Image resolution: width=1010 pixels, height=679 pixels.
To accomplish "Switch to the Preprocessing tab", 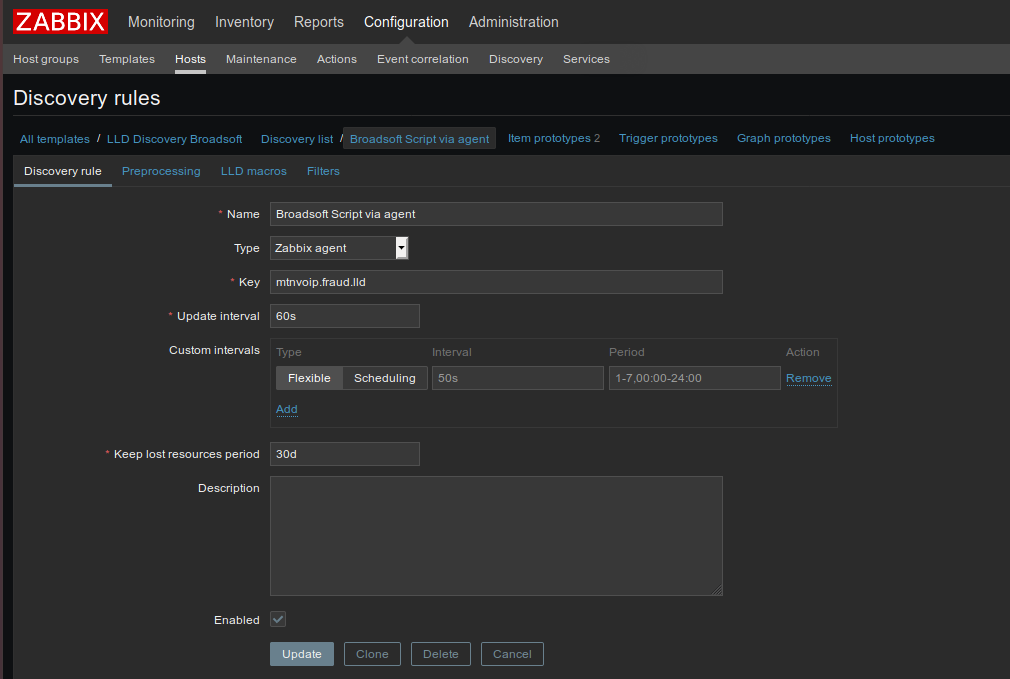I will point(161,171).
